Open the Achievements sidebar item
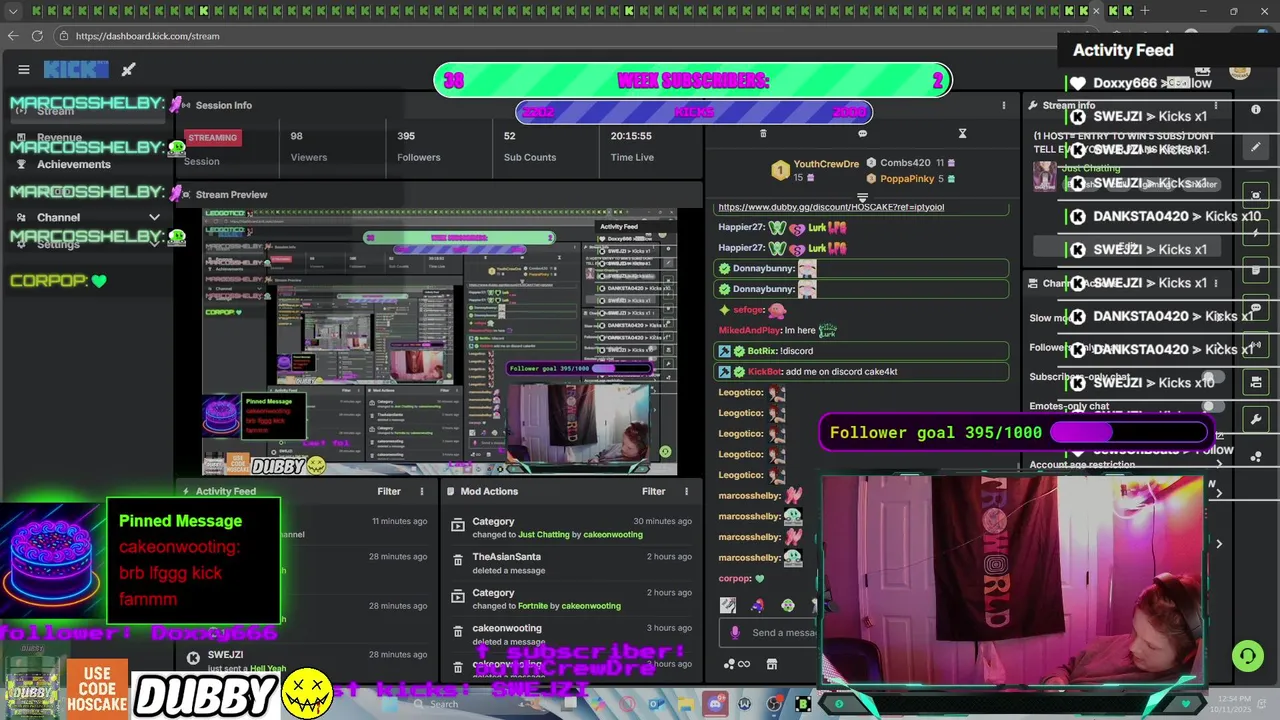The height and width of the screenshot is (720, 1280). click(x=74, y=164)
